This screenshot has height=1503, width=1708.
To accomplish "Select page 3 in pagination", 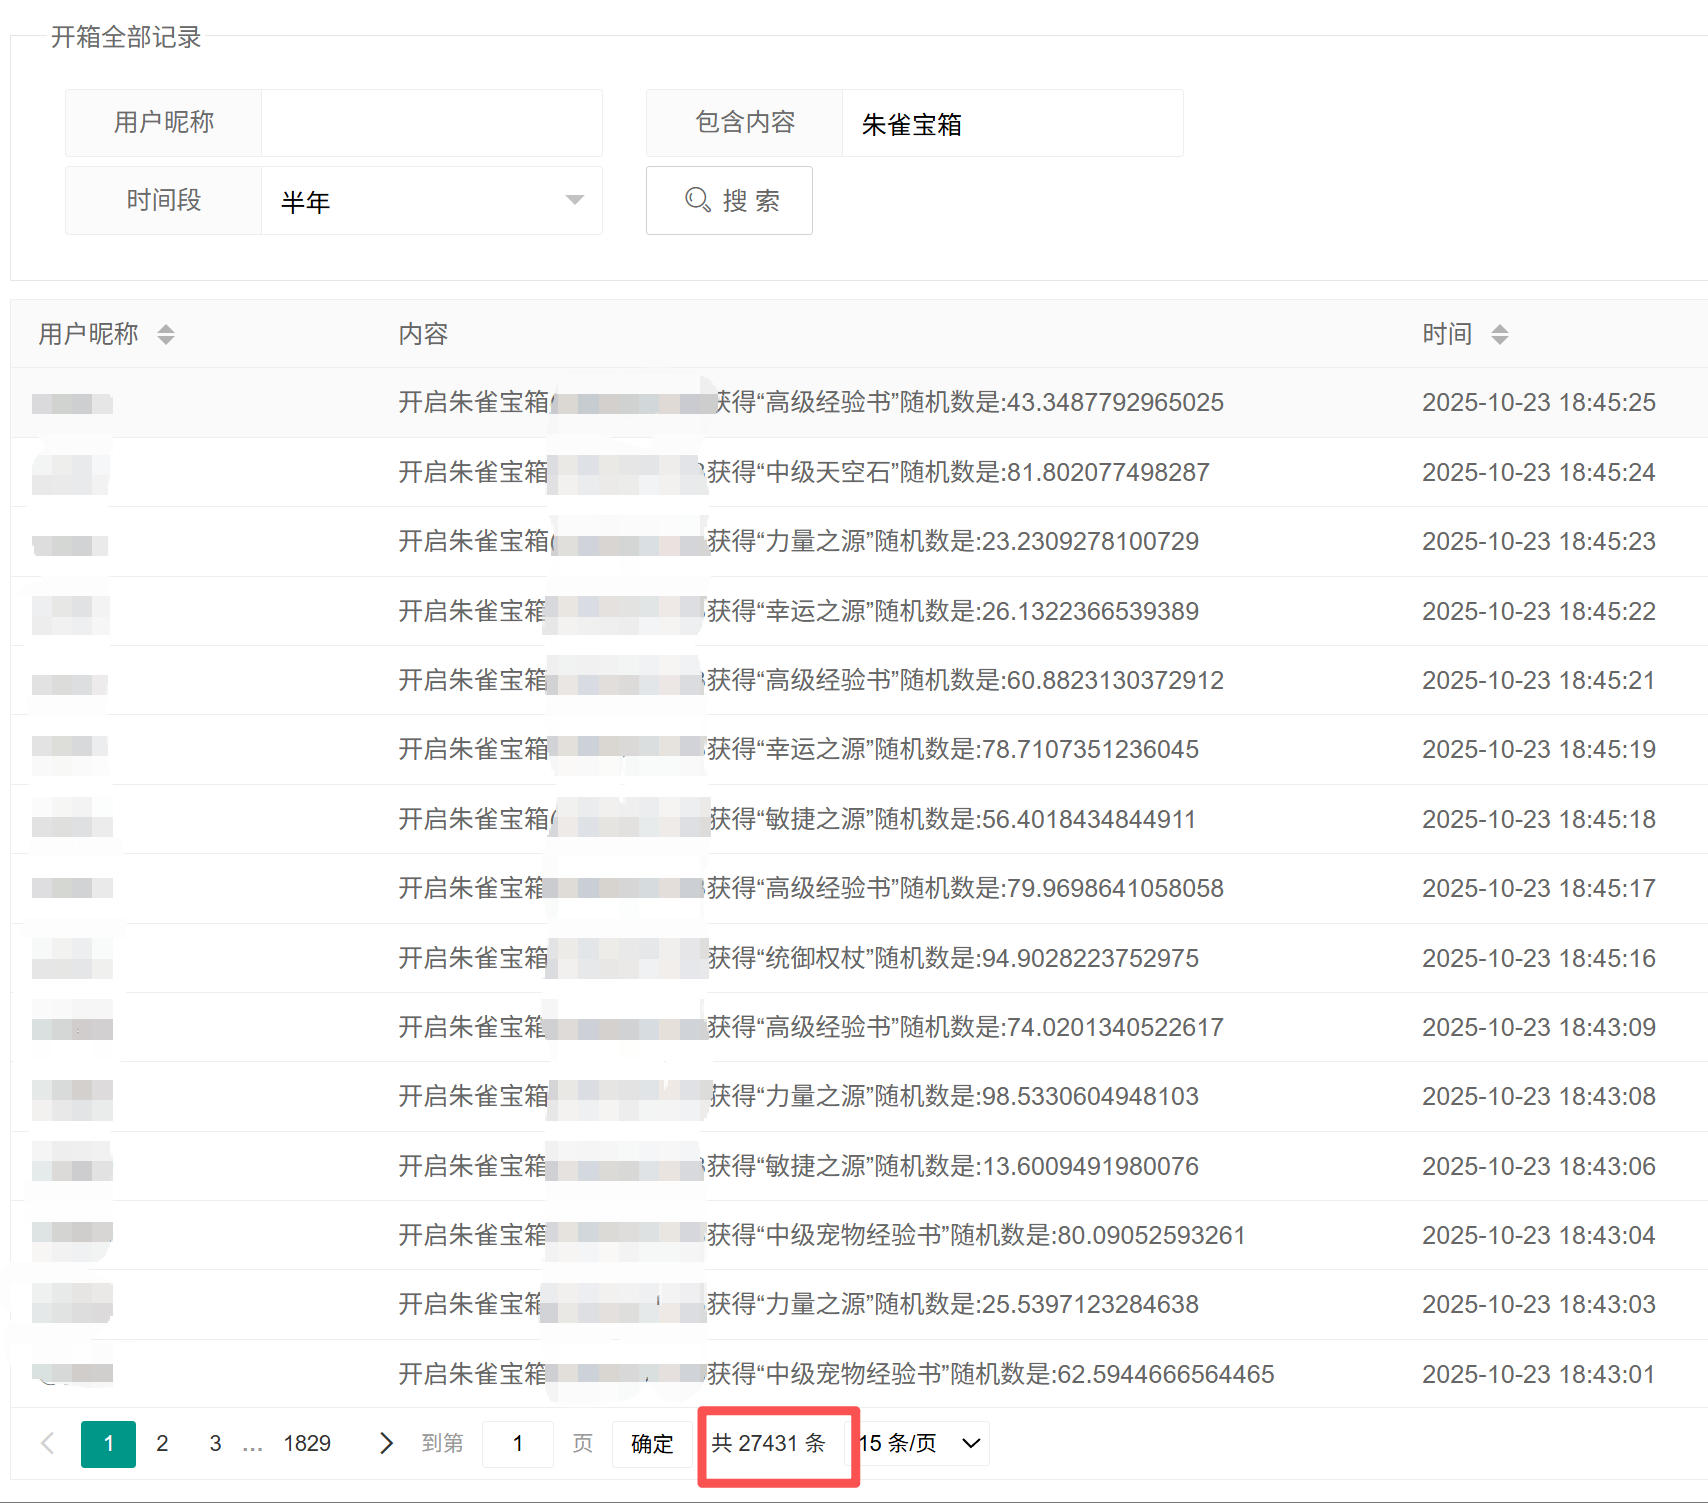I will [215, 1443].
